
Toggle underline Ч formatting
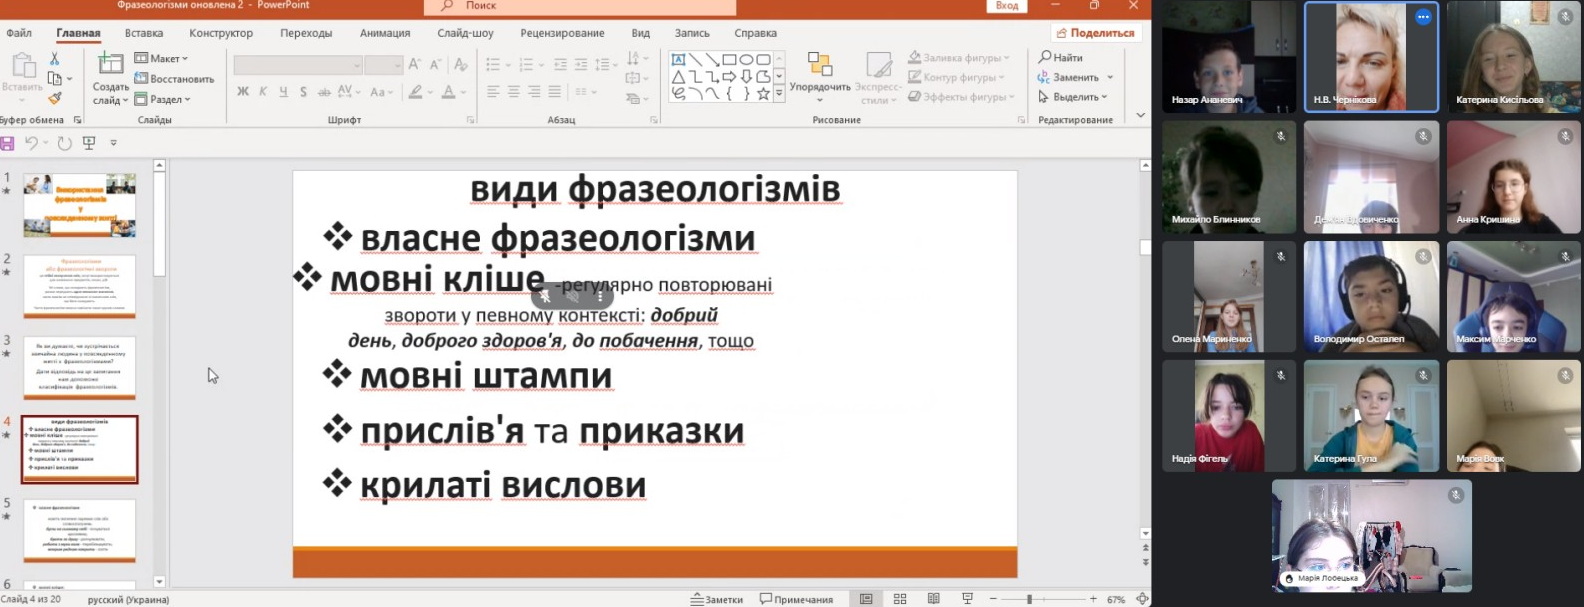point(283,92)
